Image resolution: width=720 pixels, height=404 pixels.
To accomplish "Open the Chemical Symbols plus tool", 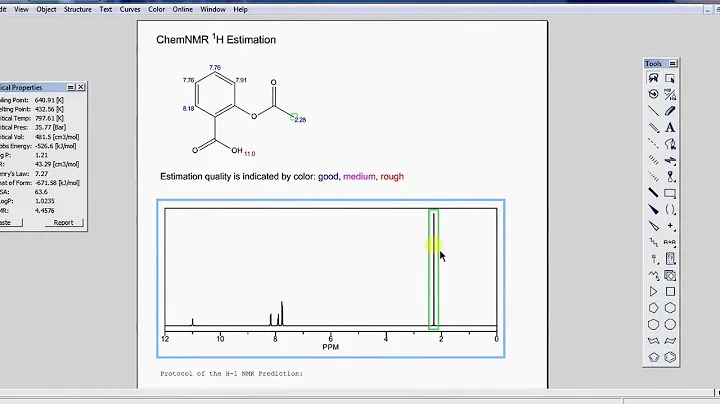I will coord(670,226).
